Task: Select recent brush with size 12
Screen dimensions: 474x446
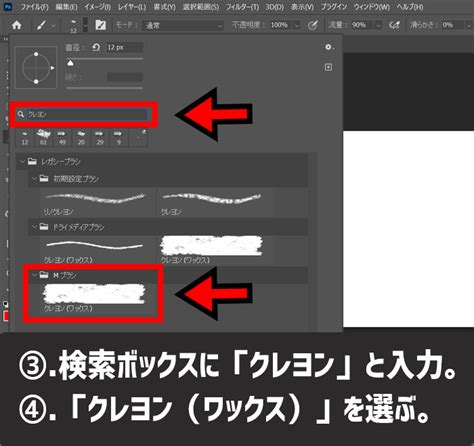Action: click(x=25, y=138)
